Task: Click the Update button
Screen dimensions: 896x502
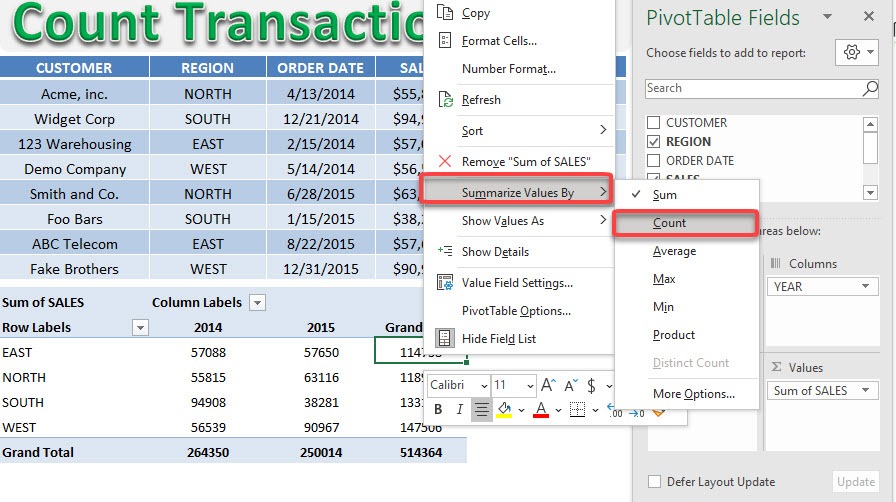Action: [x=855, y=481]
